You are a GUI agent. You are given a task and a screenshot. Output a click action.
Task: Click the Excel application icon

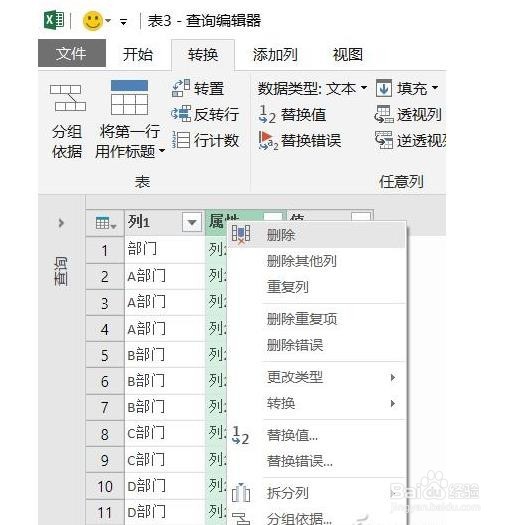[x=54, y=20]
